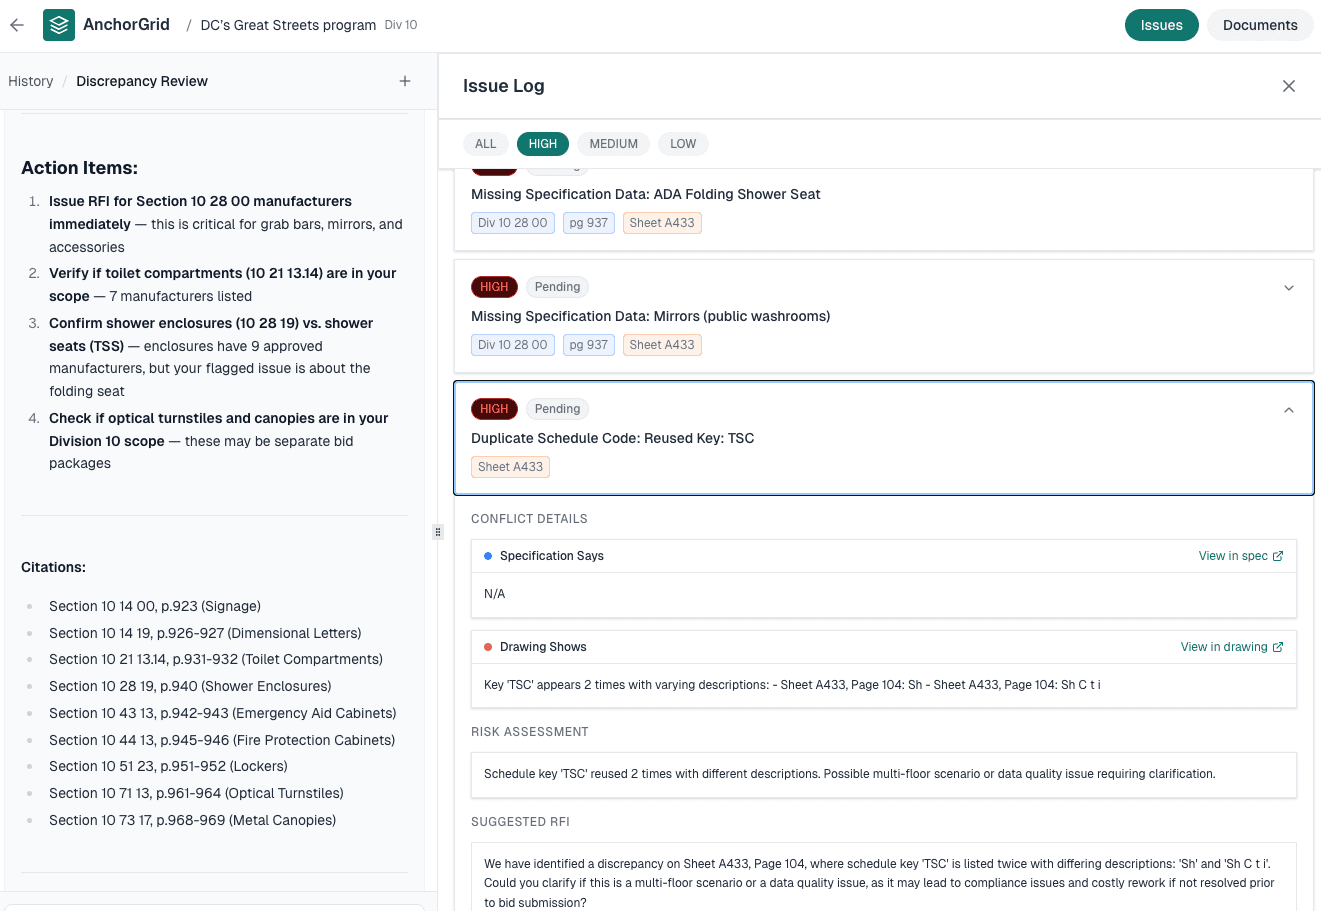Switch to the Documents tab
The height and width of the screenshot is (911, 1321).
coord(1260,25)
